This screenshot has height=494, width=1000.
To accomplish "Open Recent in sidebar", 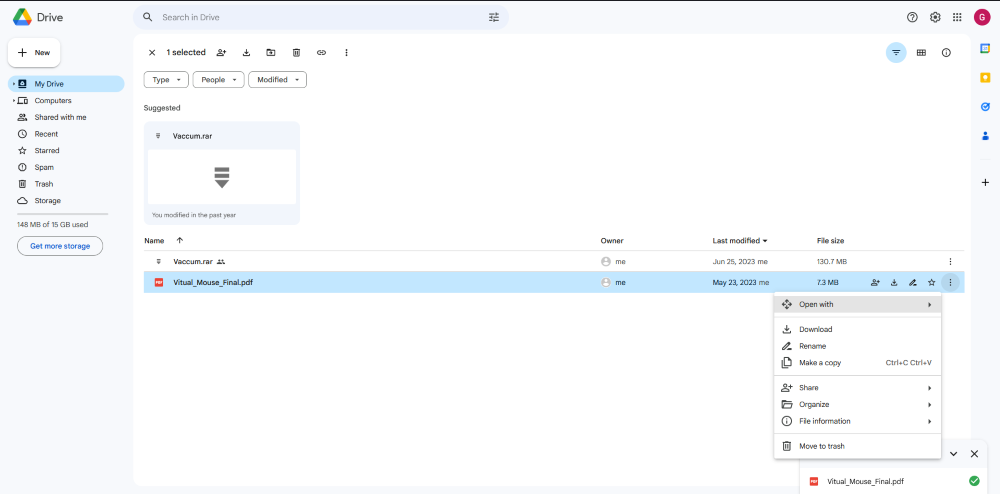I will pyautogui.click(x=66, y=134).
